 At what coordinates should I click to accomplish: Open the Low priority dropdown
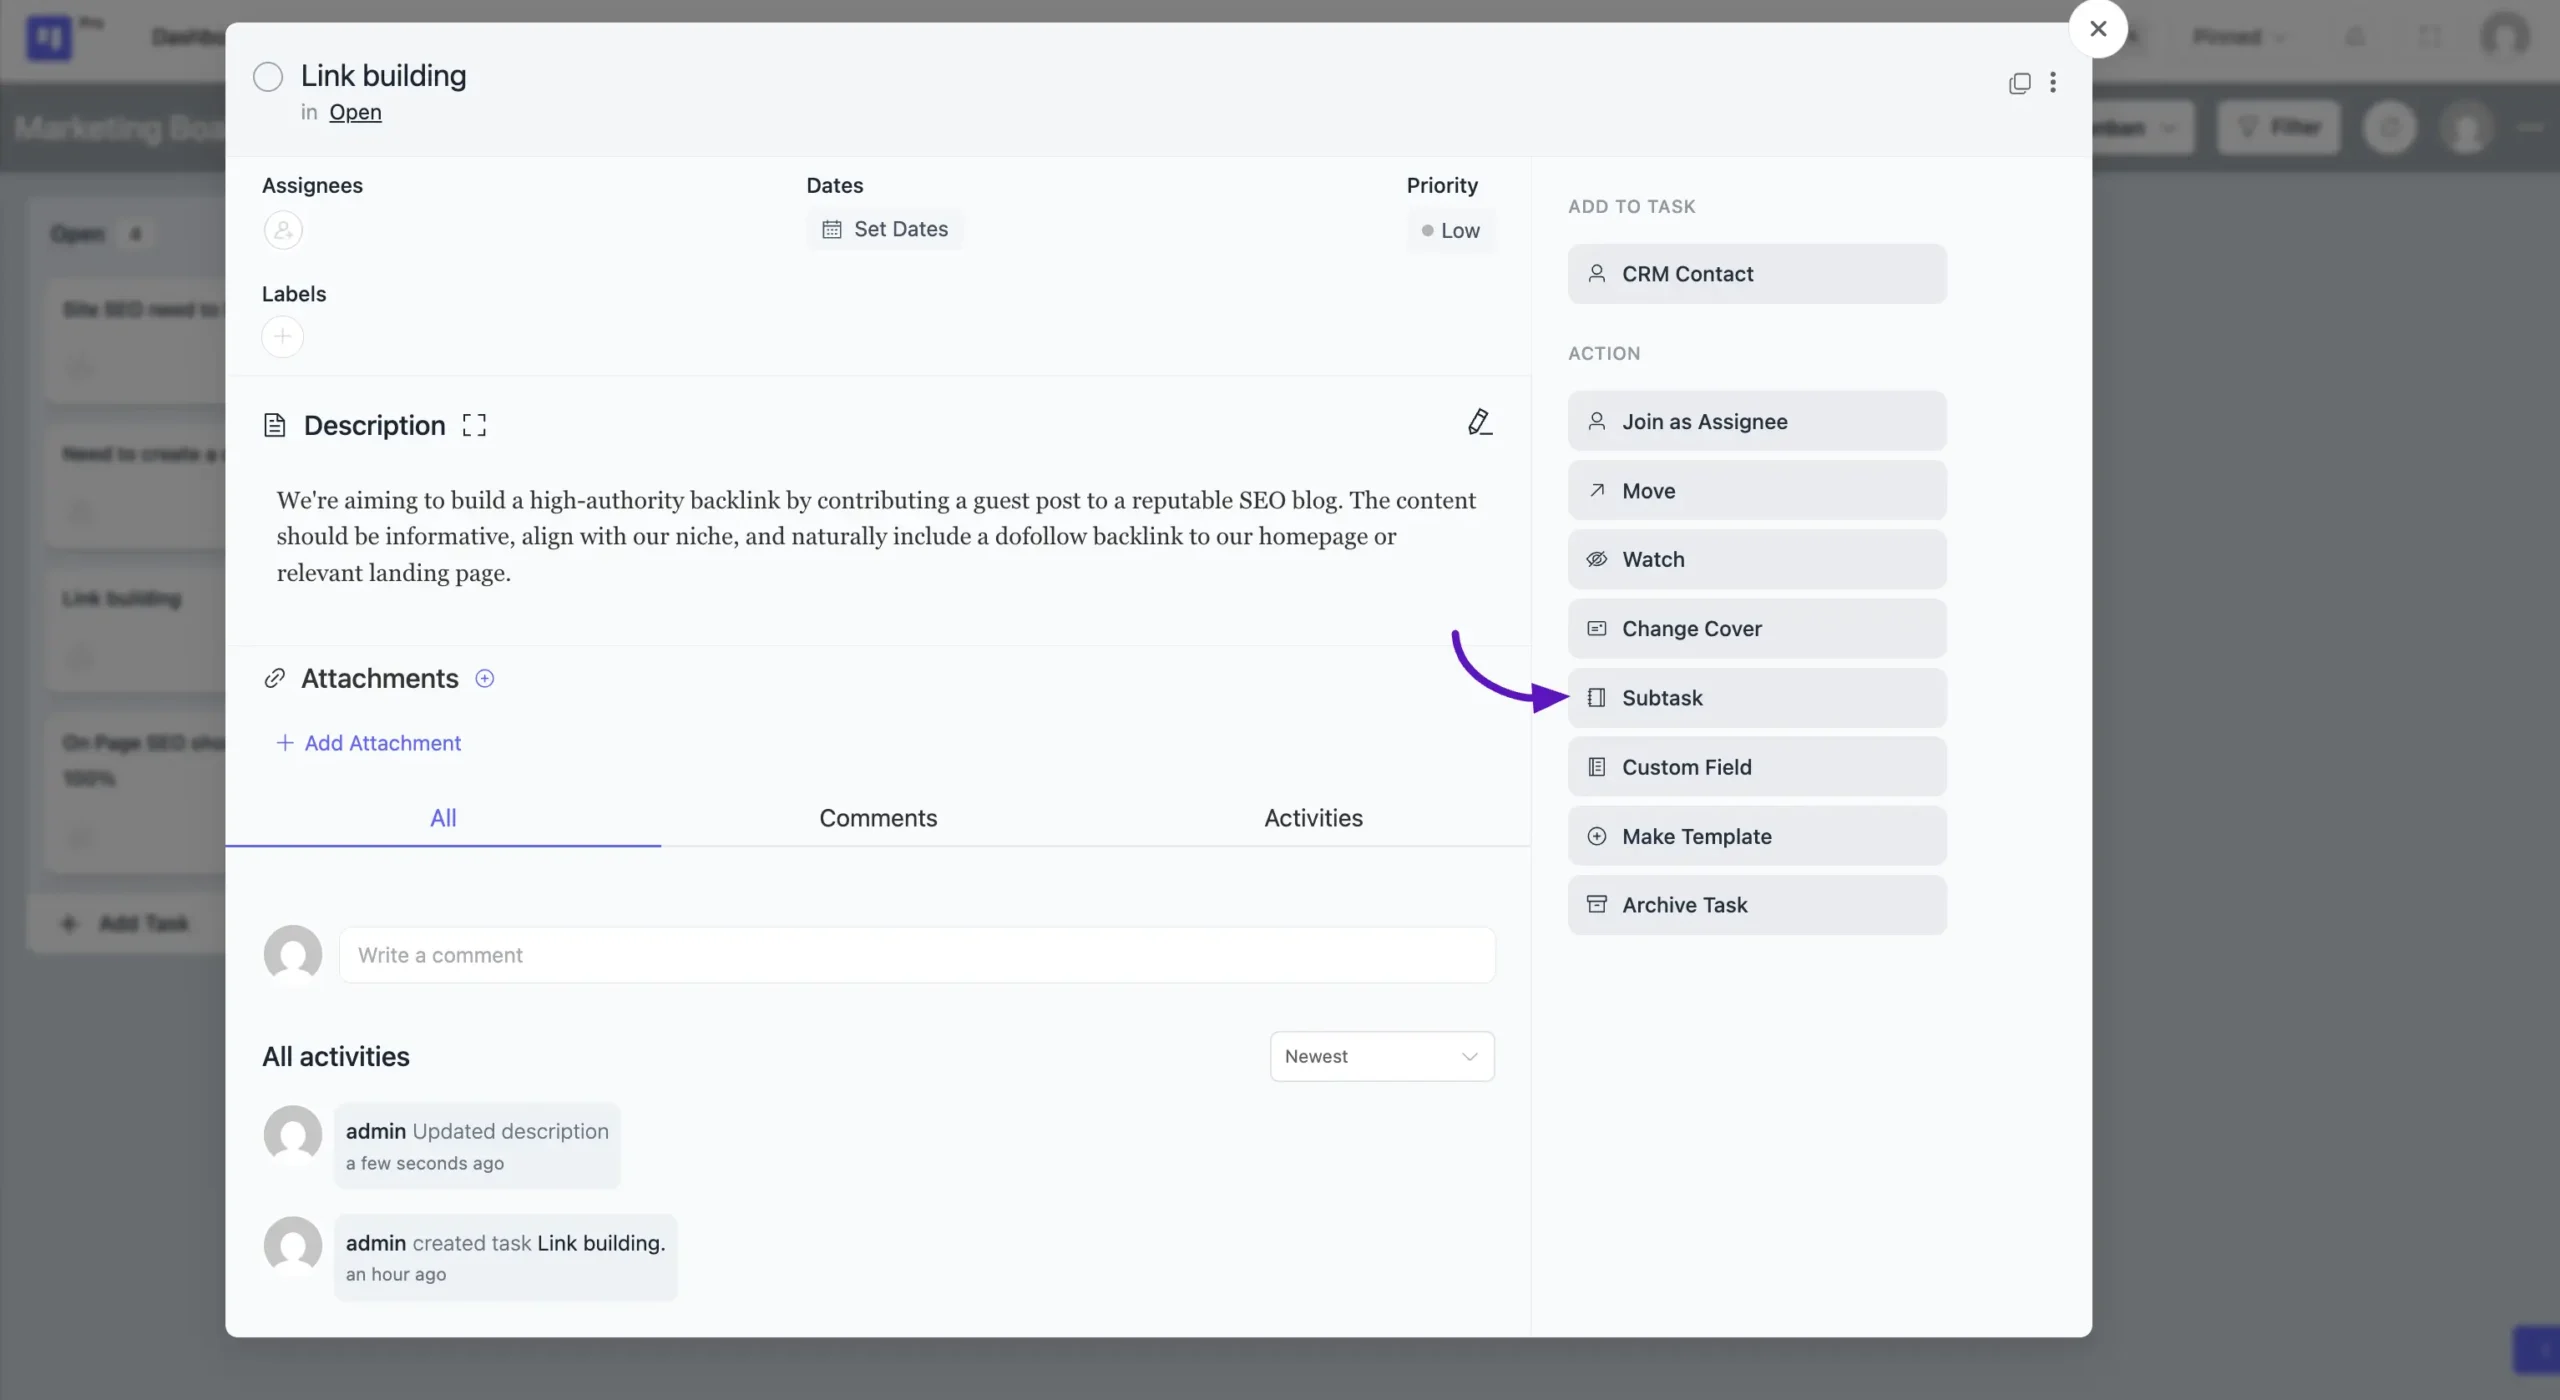tap(1451, 231)
